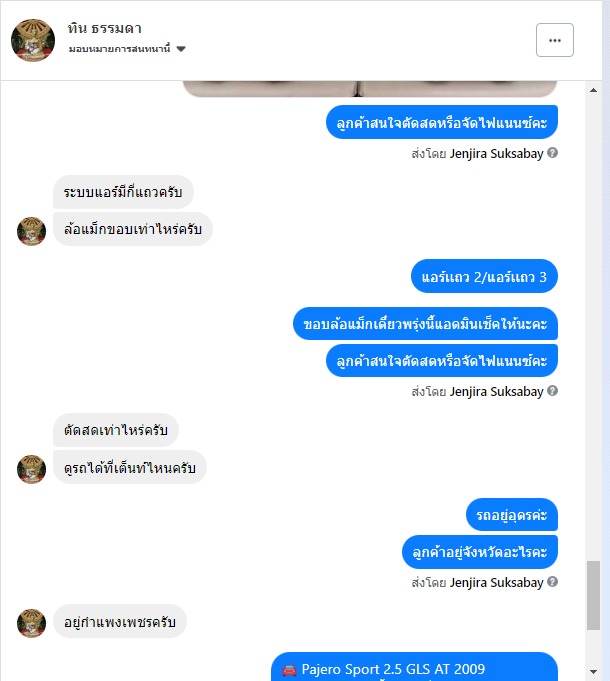This screenshot has height=681, width=610.
Task: Expand the มอบหมายการสนทนานี้ dropdown arrow
Action: tap(181, 49)
